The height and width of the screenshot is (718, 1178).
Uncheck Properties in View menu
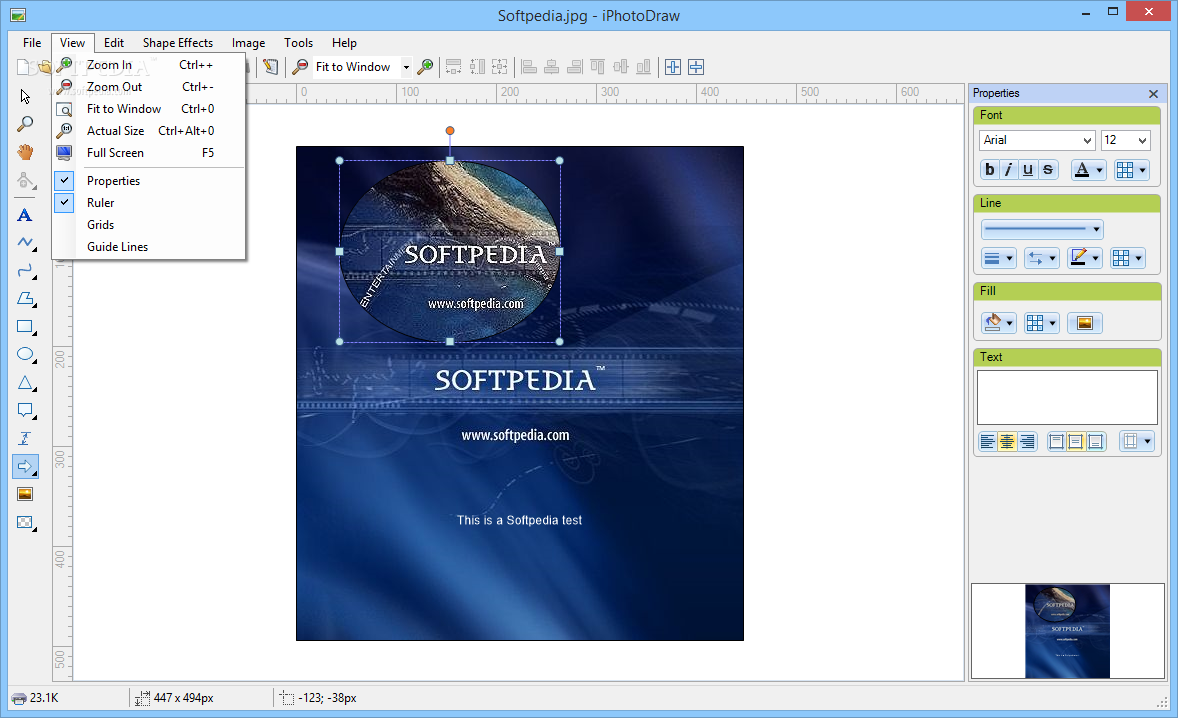point(113,181)
